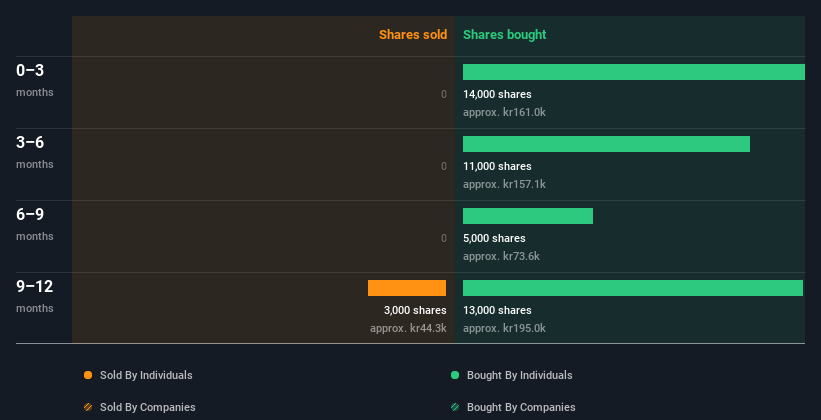Click the 0–3 months row label
Screen dimensions: 821x420
pyautogui.click(x=35, y=80)
